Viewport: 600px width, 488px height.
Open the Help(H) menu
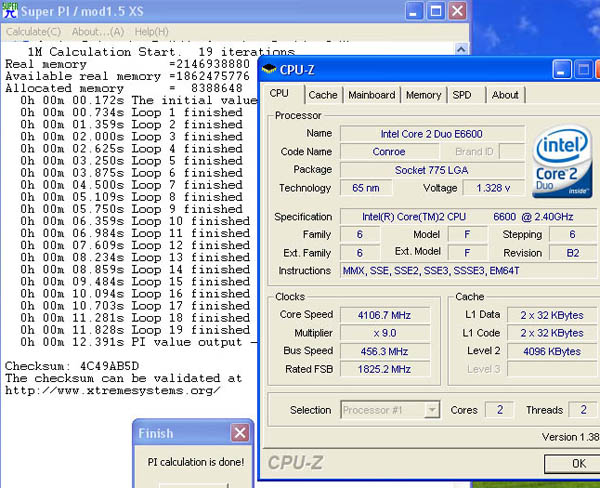[x=151, y=32]
